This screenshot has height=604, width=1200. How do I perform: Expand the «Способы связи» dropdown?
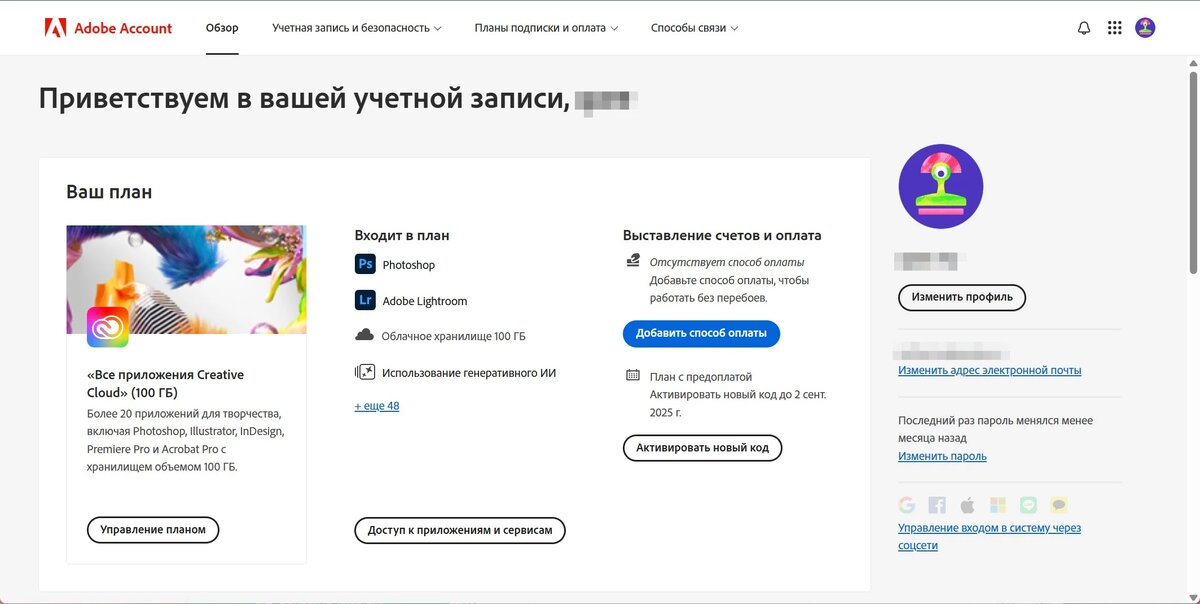click(695, 28)
